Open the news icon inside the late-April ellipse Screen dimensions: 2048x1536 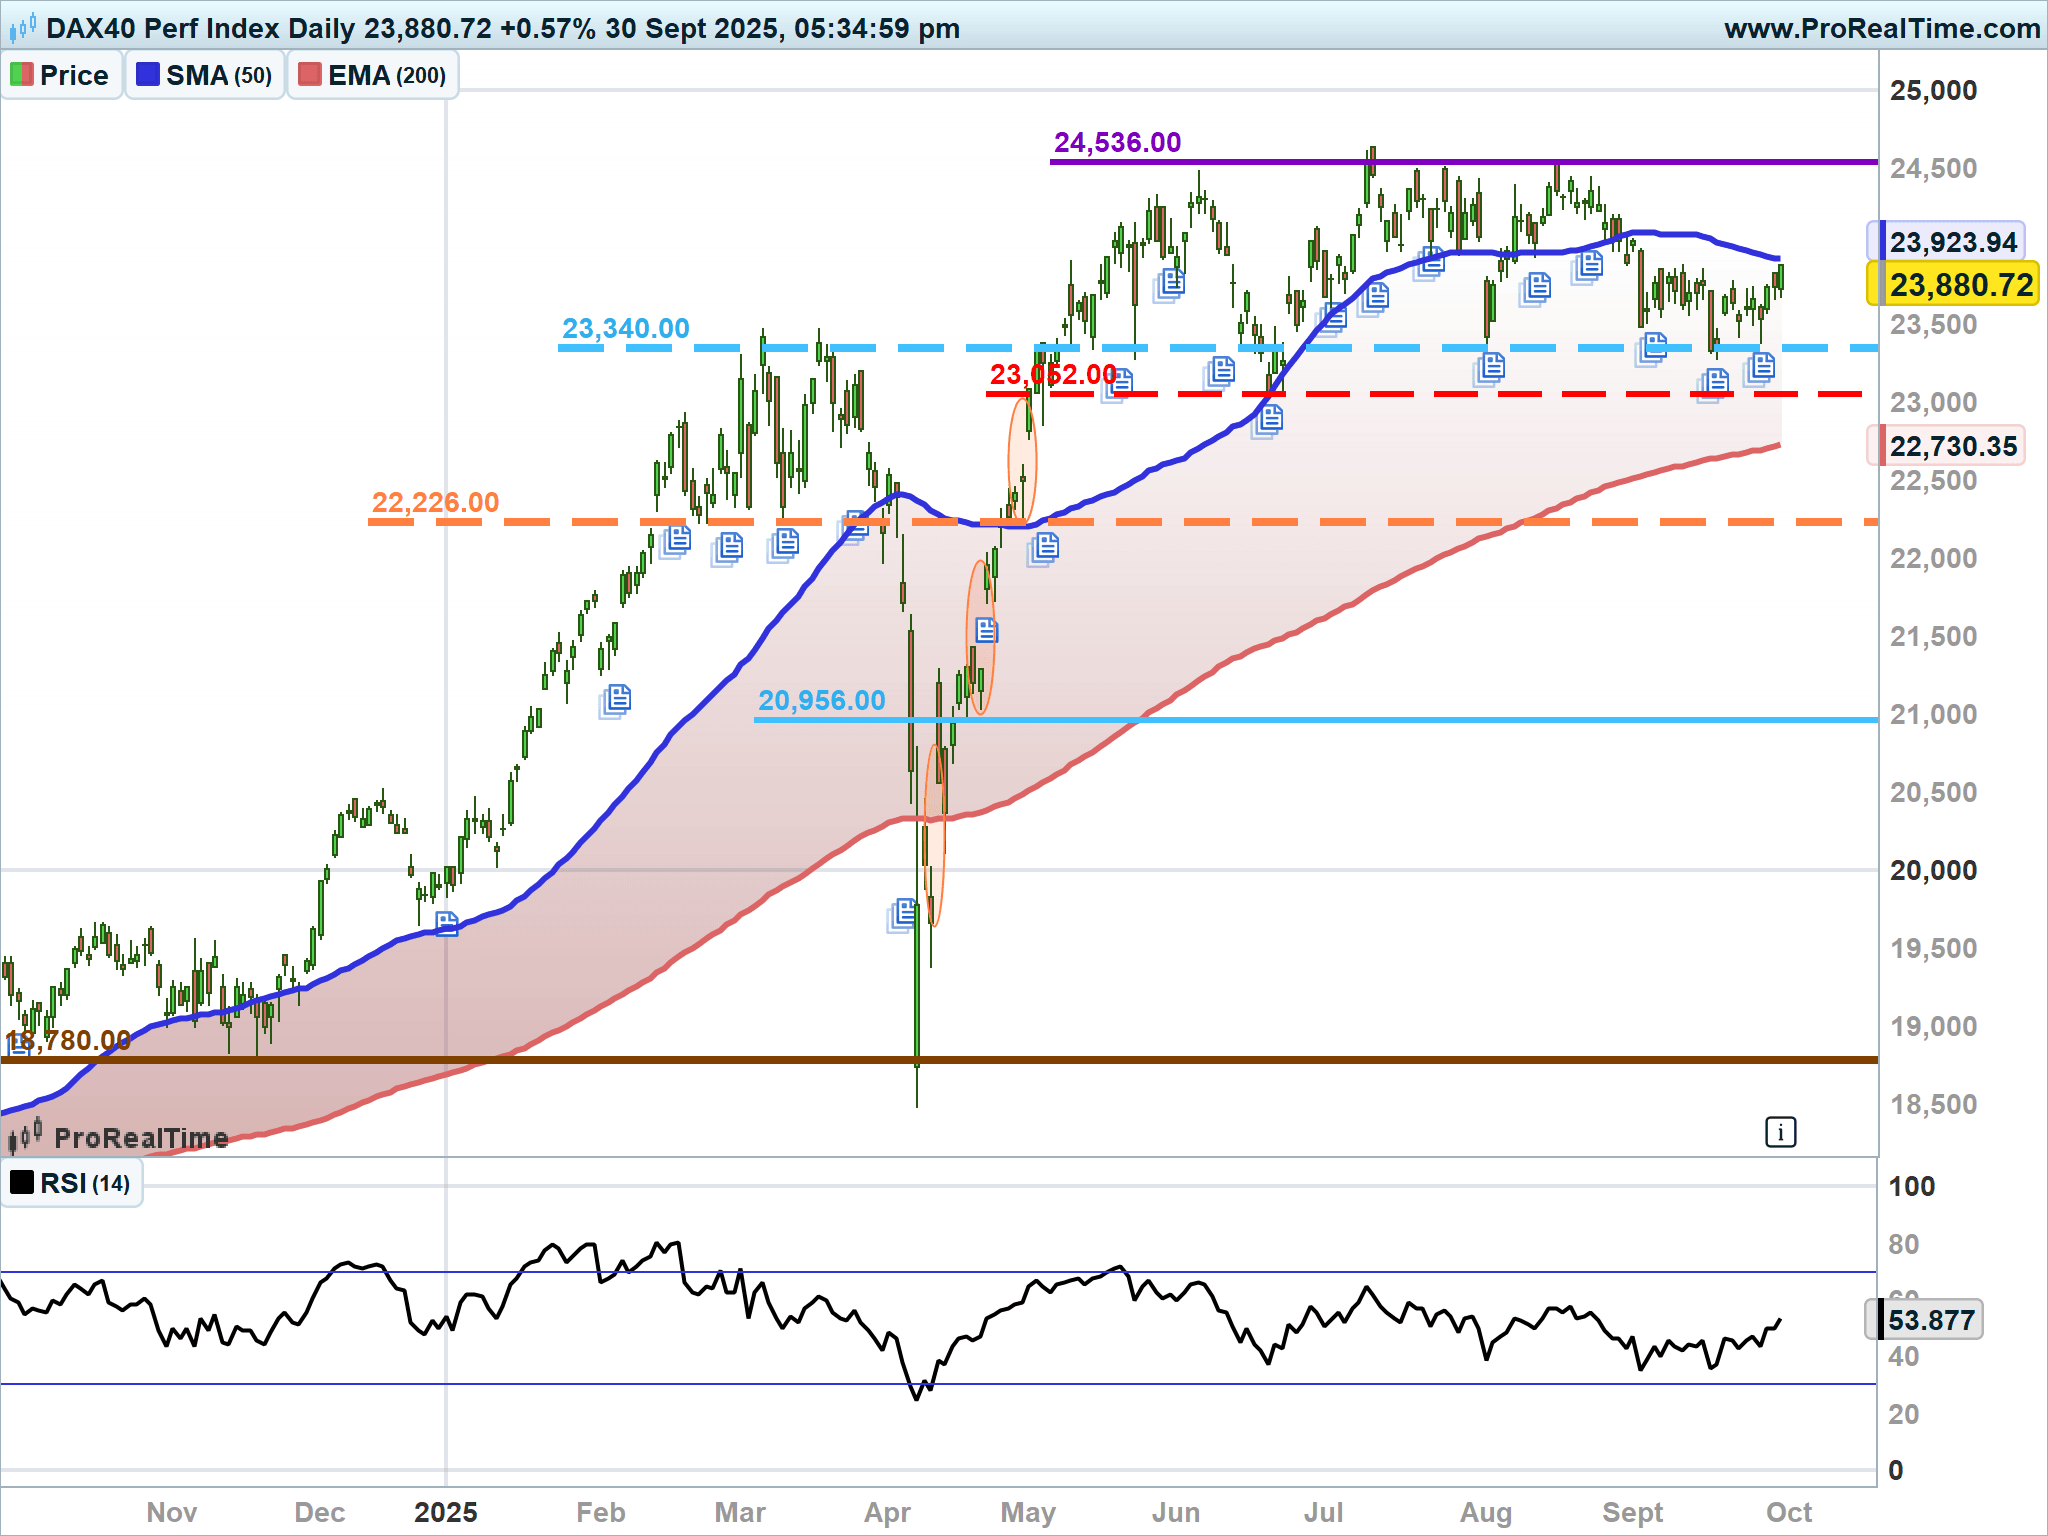(x=986, y=631)
